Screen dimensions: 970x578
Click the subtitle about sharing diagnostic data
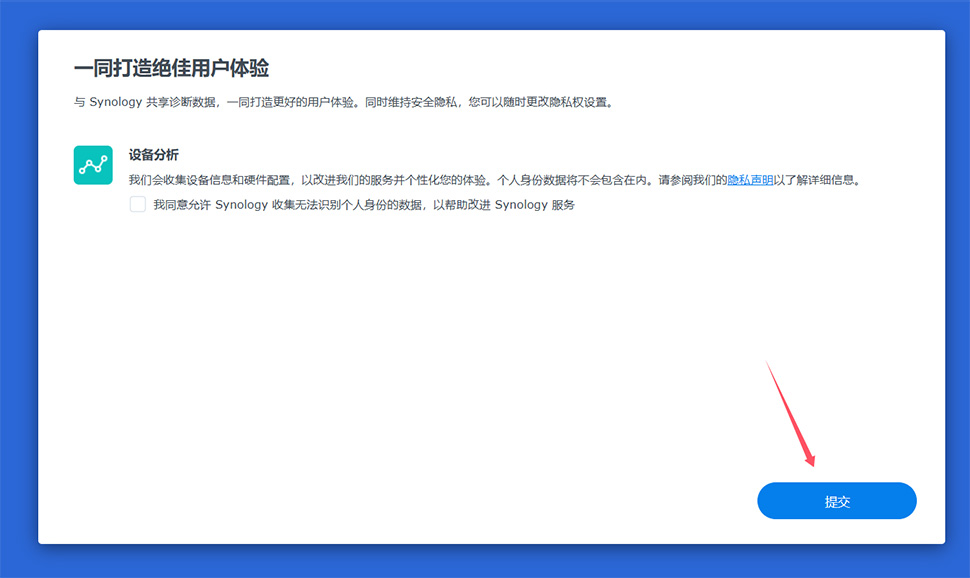coord(340,103)
